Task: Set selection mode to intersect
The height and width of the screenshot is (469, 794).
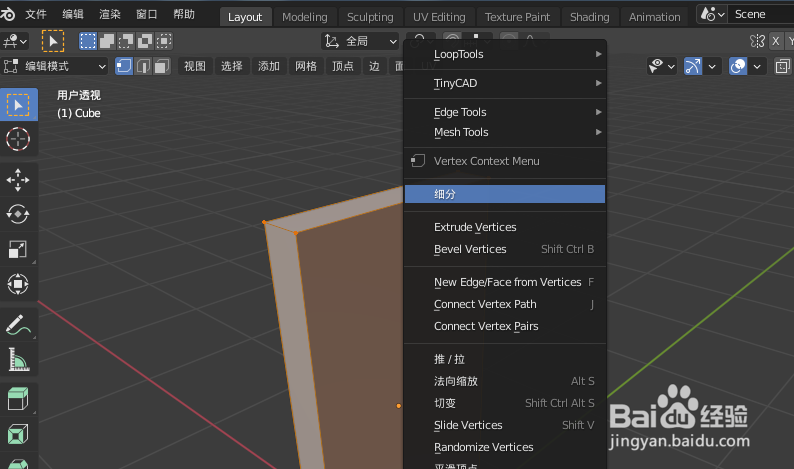Action: tap(164, 41)
